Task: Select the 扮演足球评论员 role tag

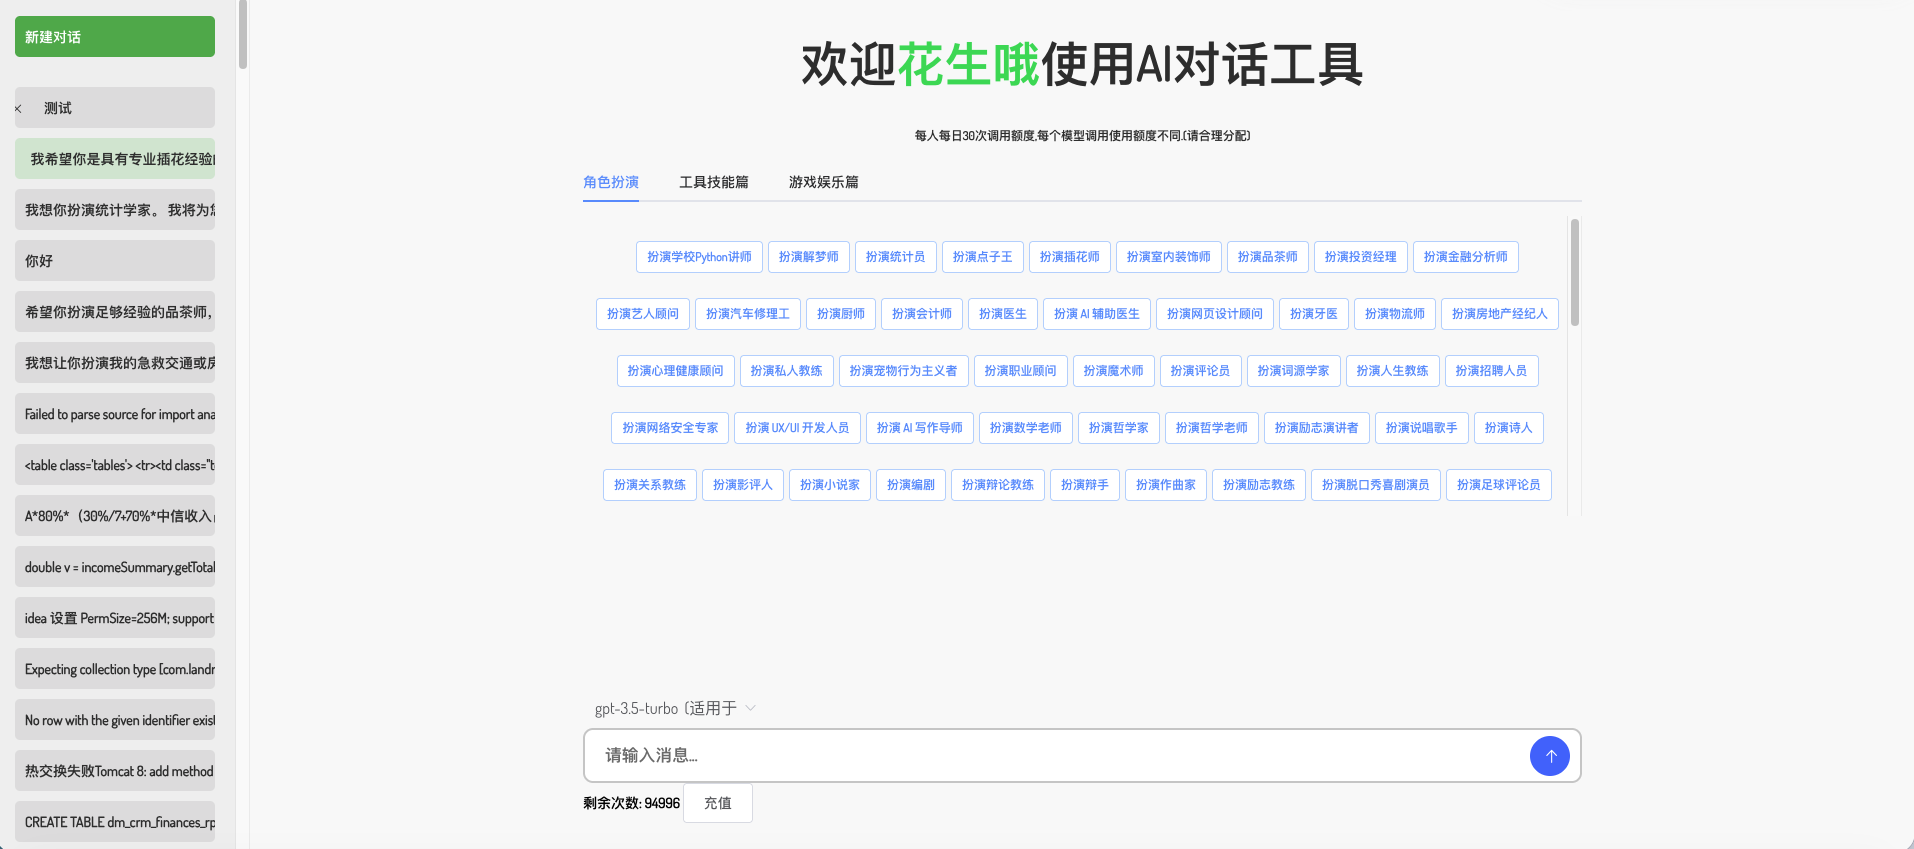Action: 1498,485
